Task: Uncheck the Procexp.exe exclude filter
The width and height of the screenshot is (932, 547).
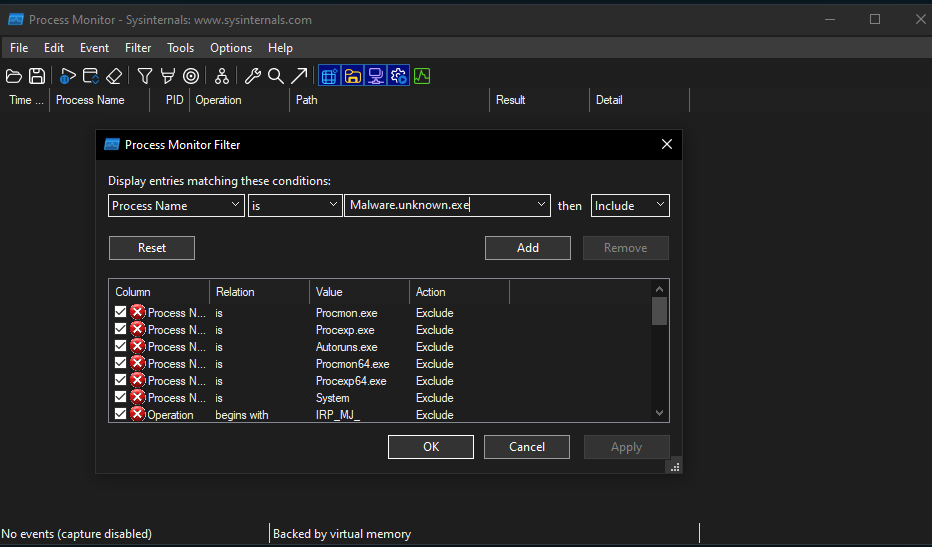Action: click(x=121, y=329)
